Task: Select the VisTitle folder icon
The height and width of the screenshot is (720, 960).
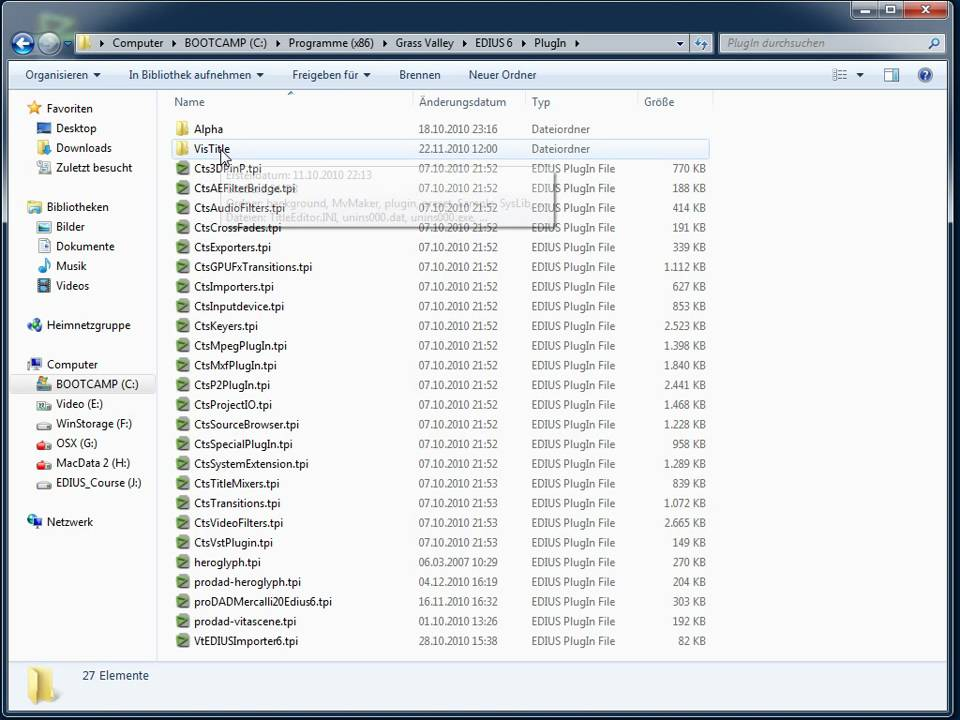Action: [182, 148]
